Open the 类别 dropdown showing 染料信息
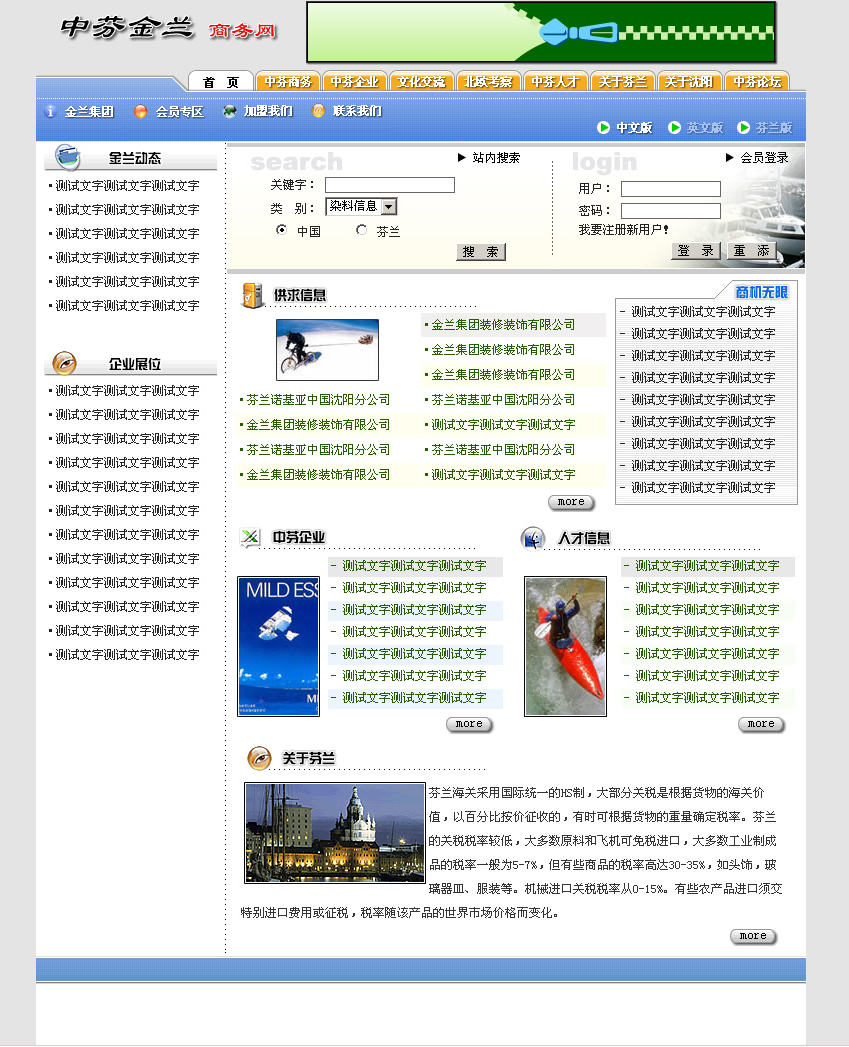Screen dimensions: 849x1047 [361, 206]
